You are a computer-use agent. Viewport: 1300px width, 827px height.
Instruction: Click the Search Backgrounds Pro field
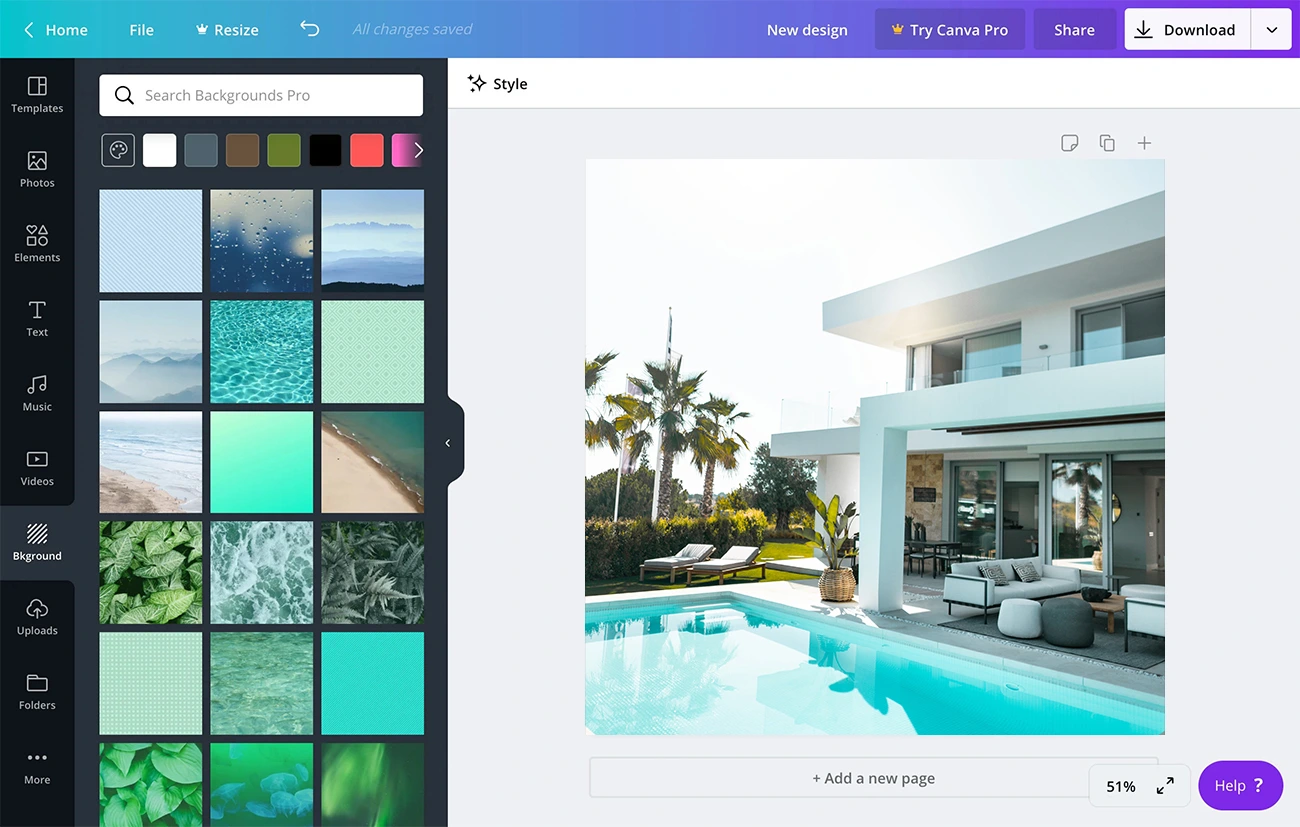(x=260, y=95)
